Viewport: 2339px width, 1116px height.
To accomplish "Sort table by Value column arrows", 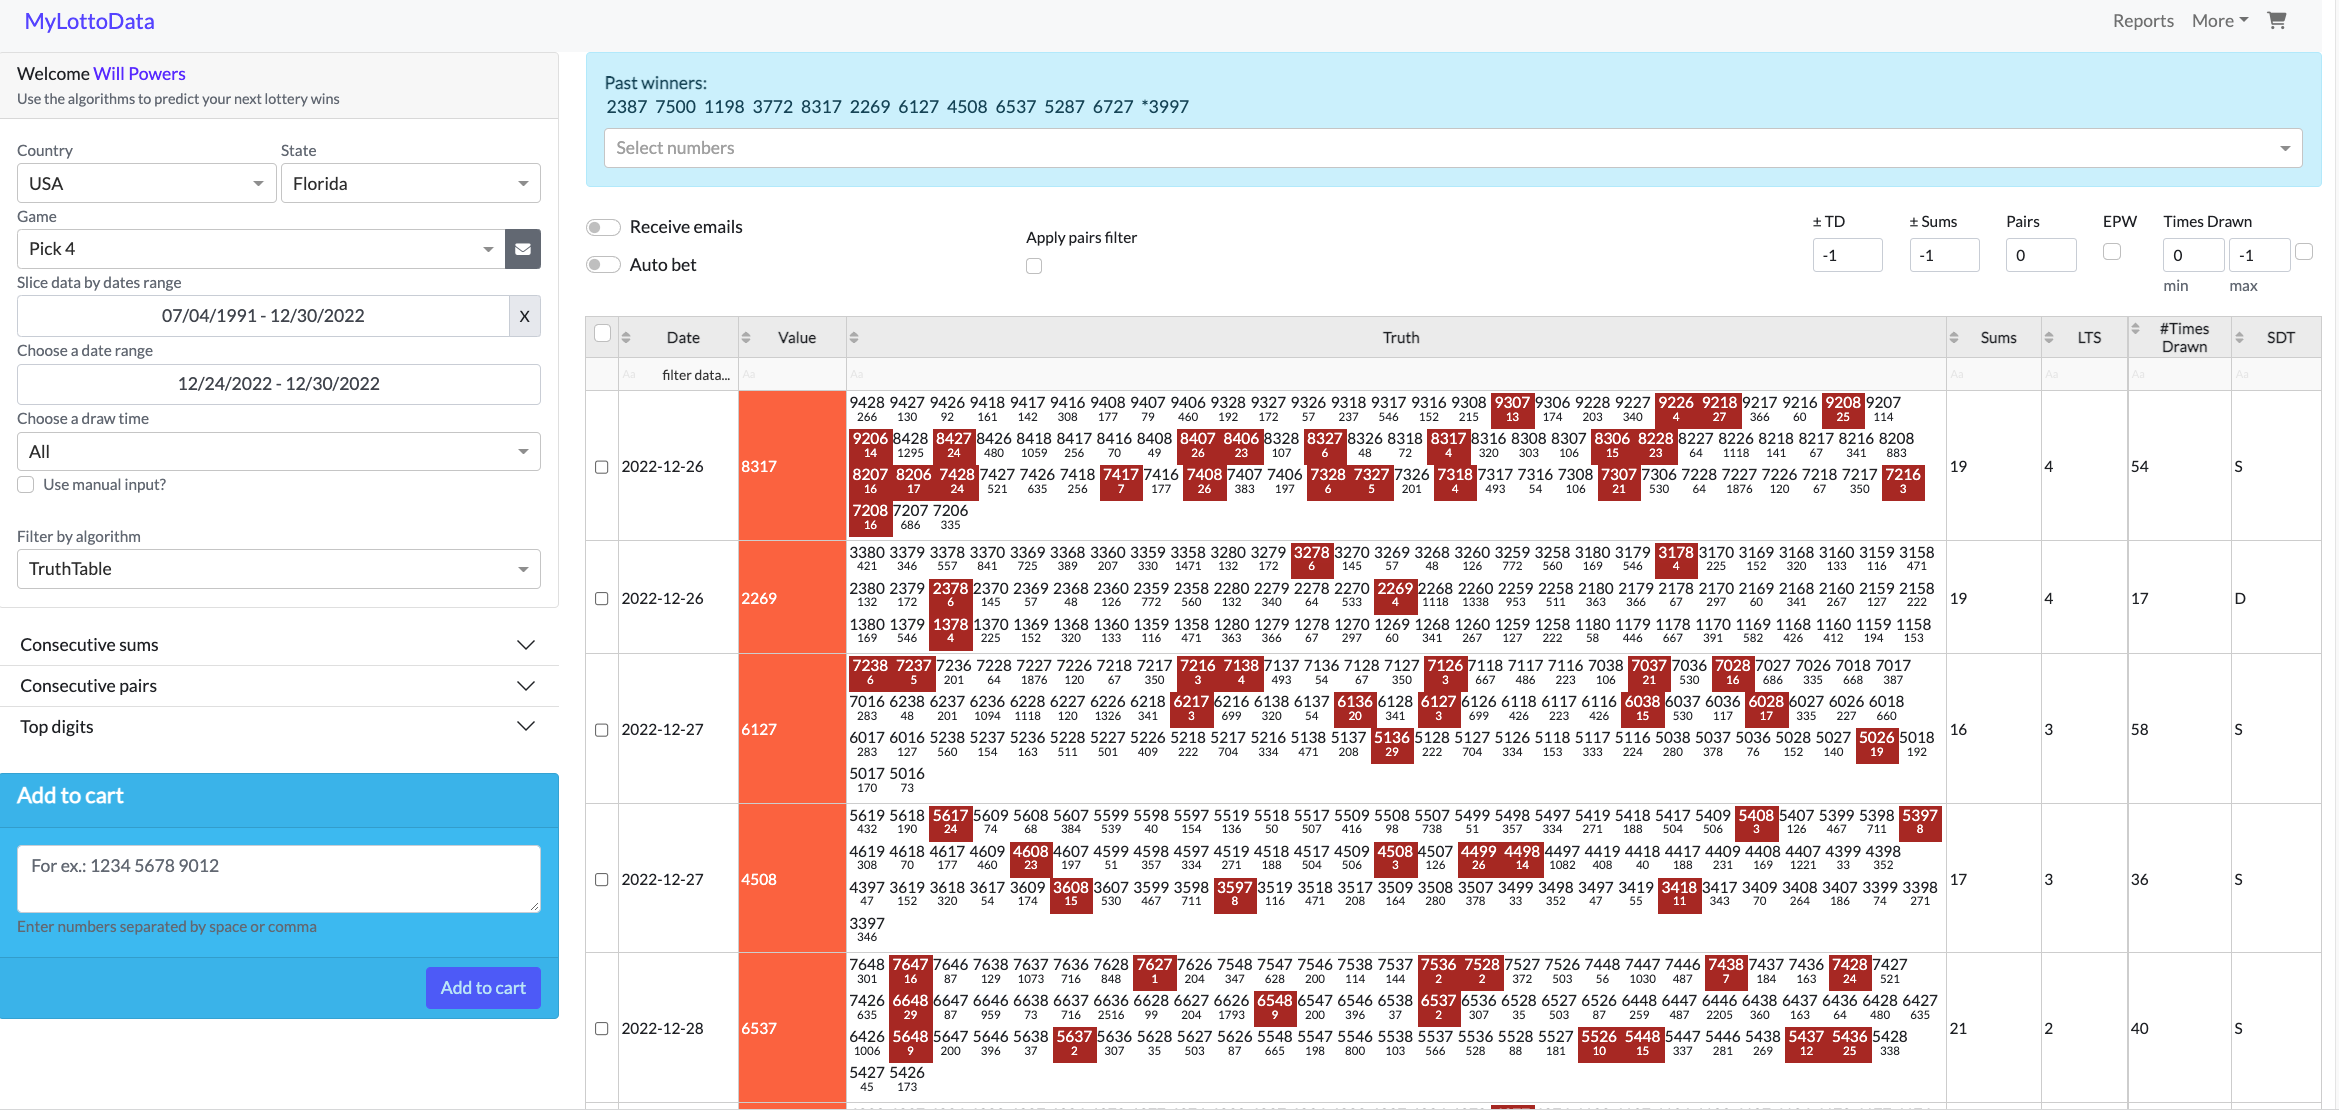I will [x=746, y=338].
